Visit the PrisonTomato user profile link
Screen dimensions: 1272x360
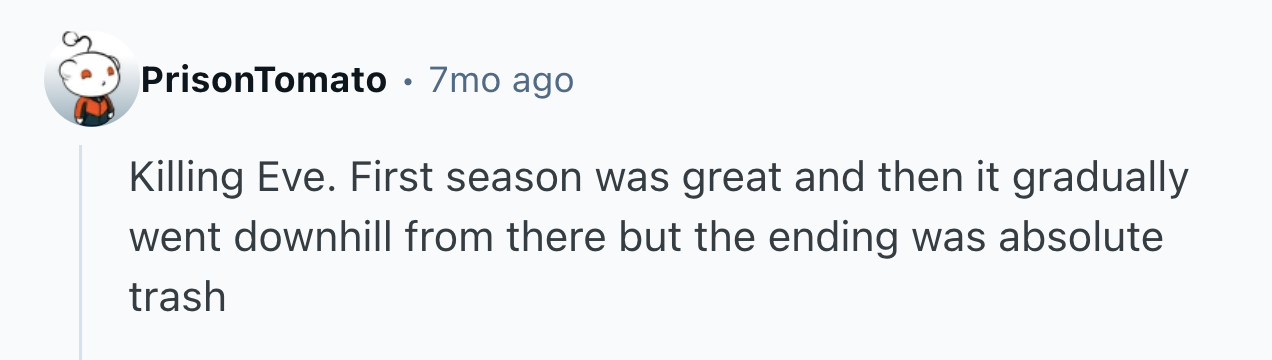264,80
